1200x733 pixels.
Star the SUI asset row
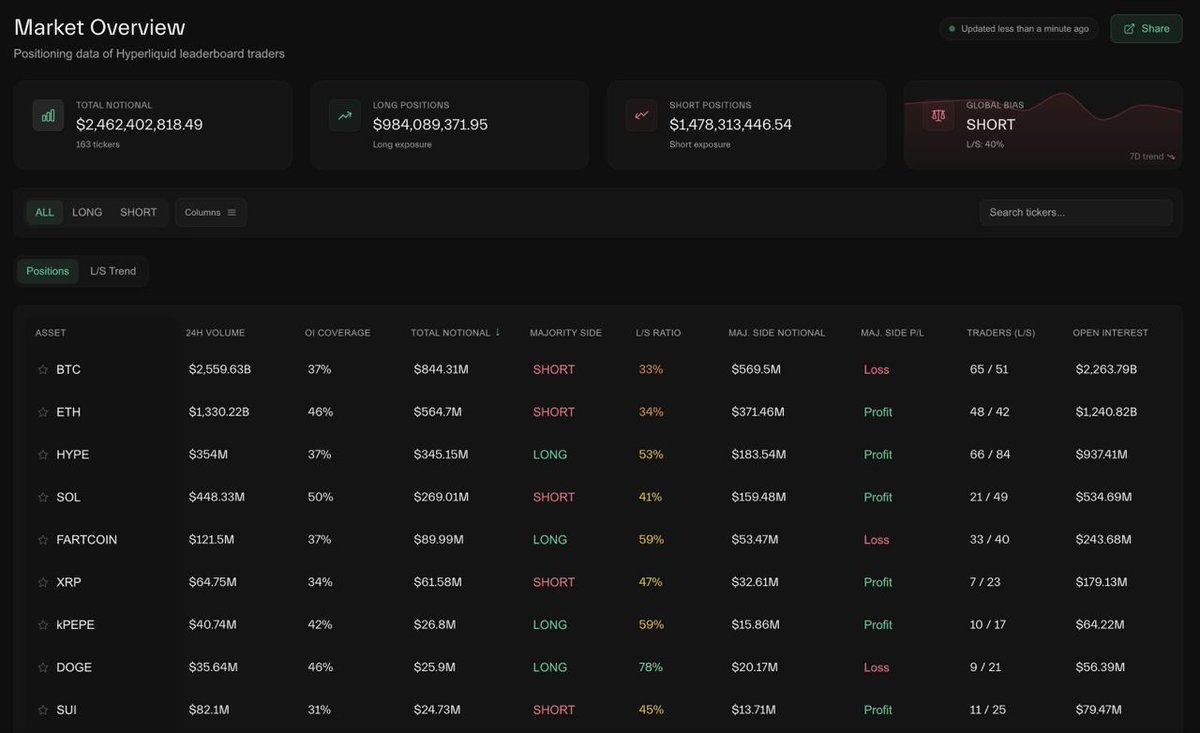(x=43, y=710)
